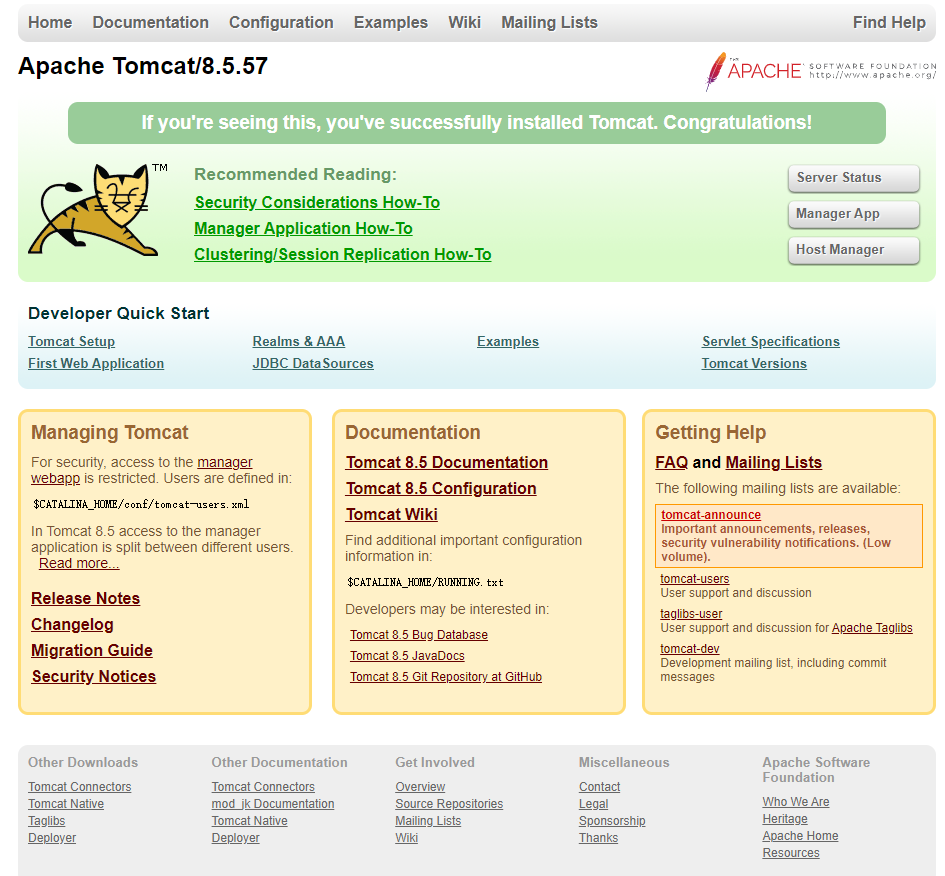Open Overview under Get Involved
The width and height of the screenshot is (945, 876).
(x=420, y=787)
